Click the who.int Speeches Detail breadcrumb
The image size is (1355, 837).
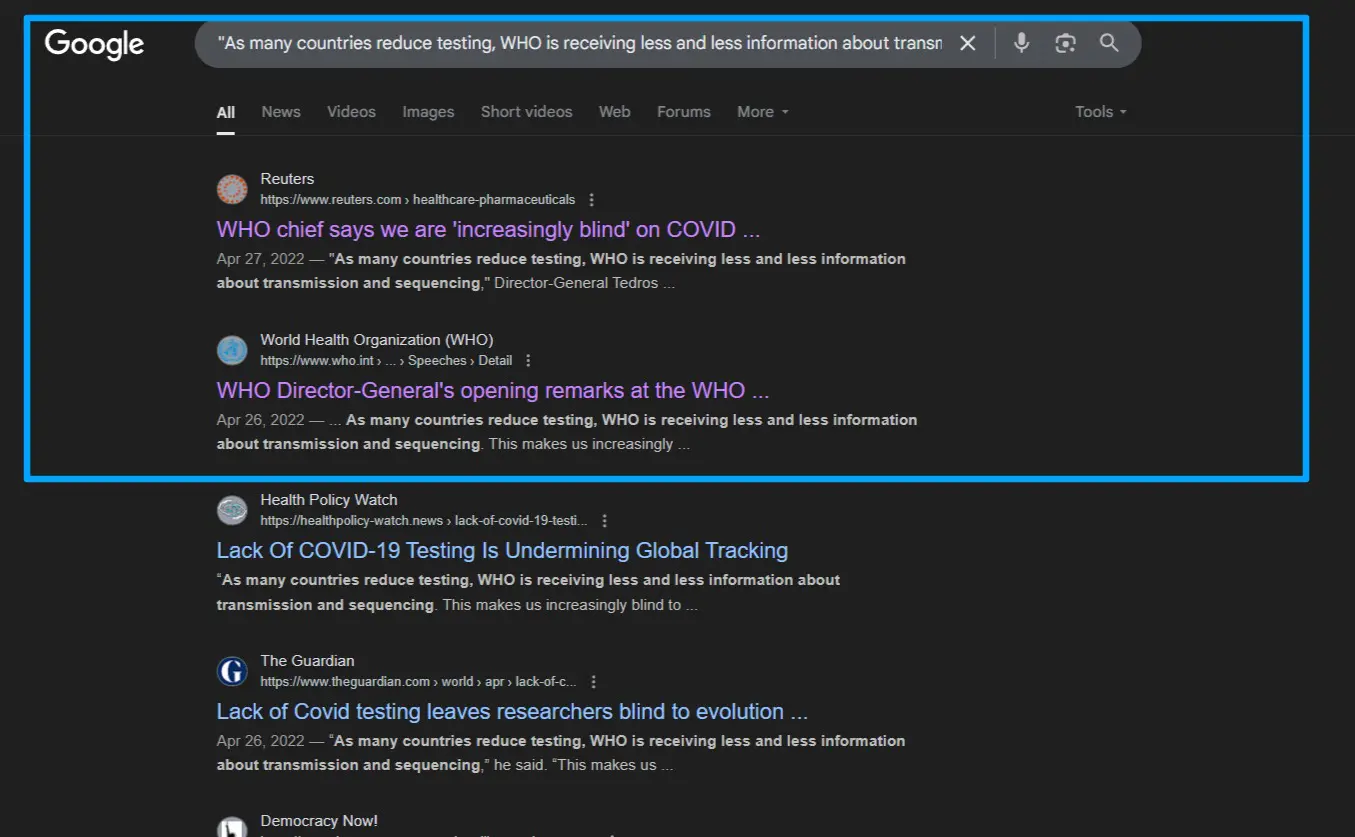(x=386, y=361)
